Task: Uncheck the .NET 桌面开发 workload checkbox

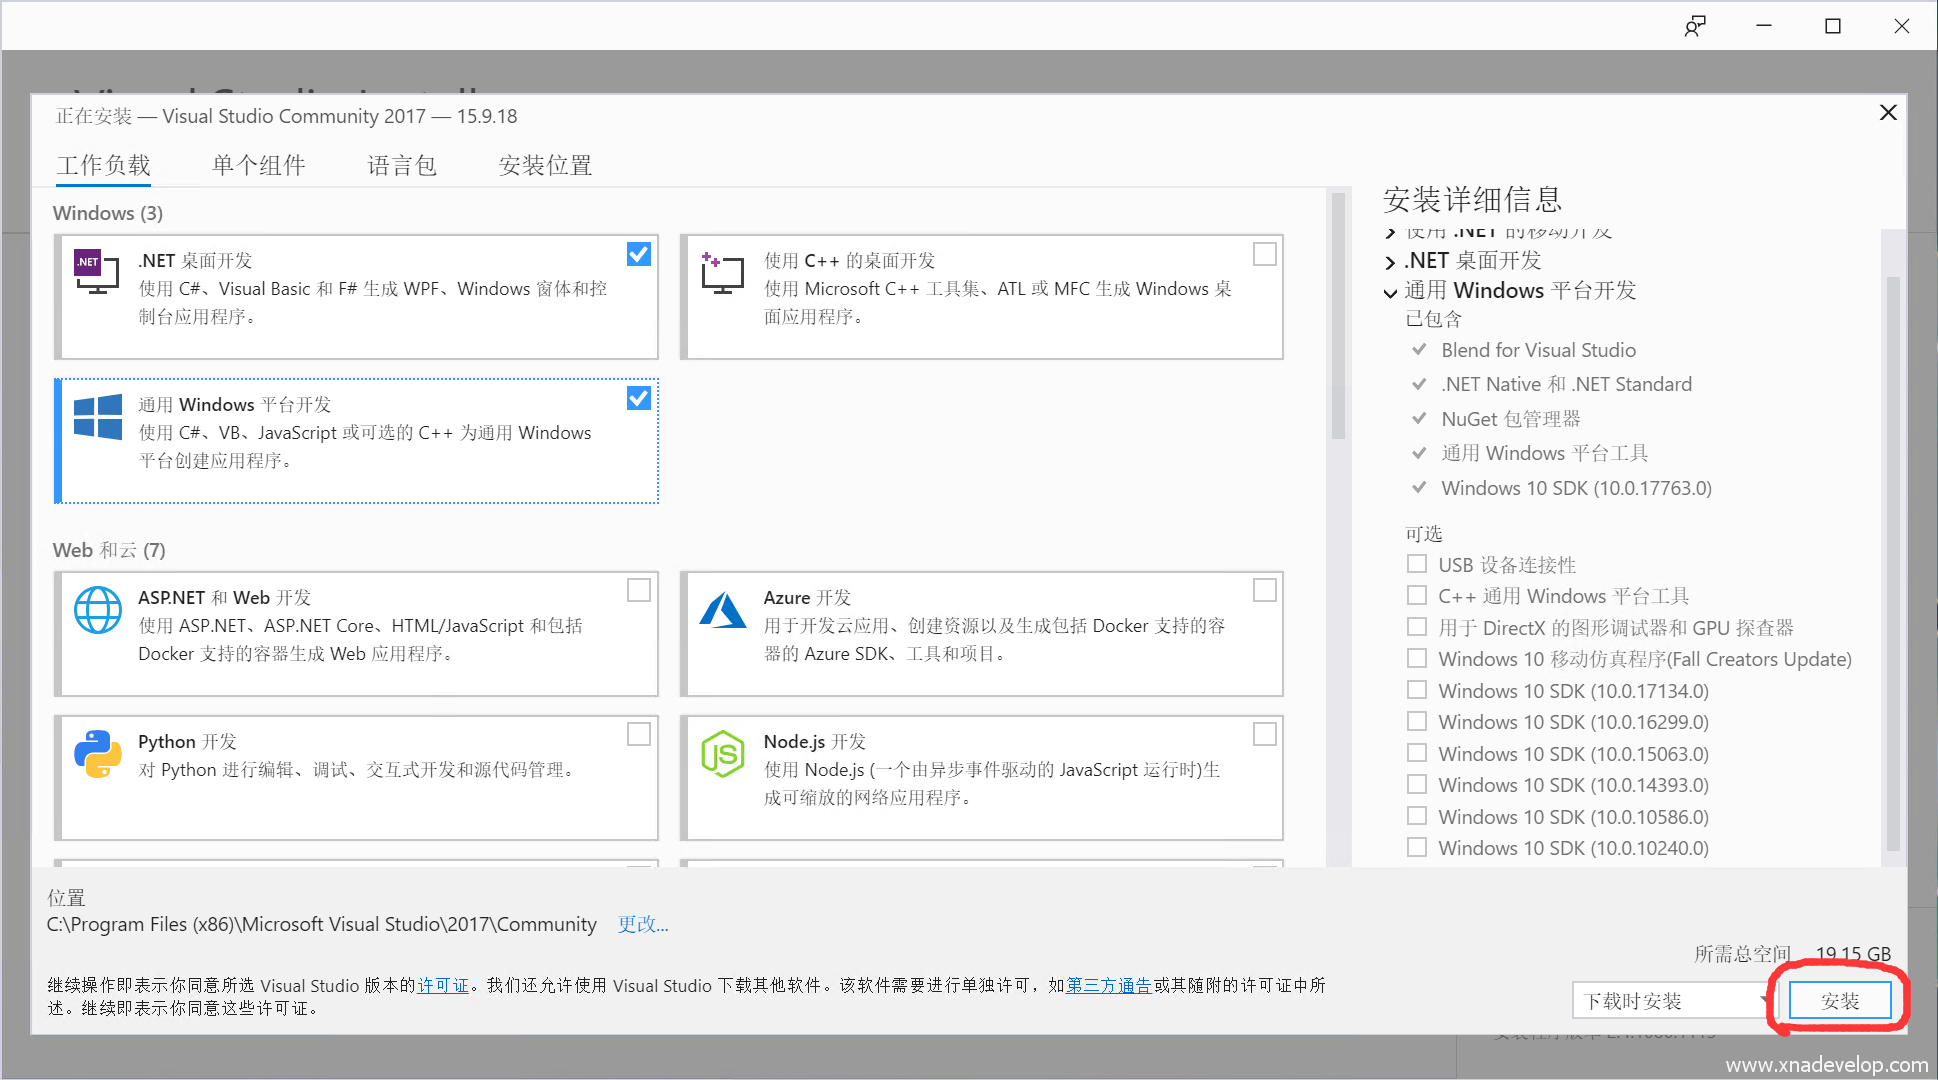Action: coord(638,254)
